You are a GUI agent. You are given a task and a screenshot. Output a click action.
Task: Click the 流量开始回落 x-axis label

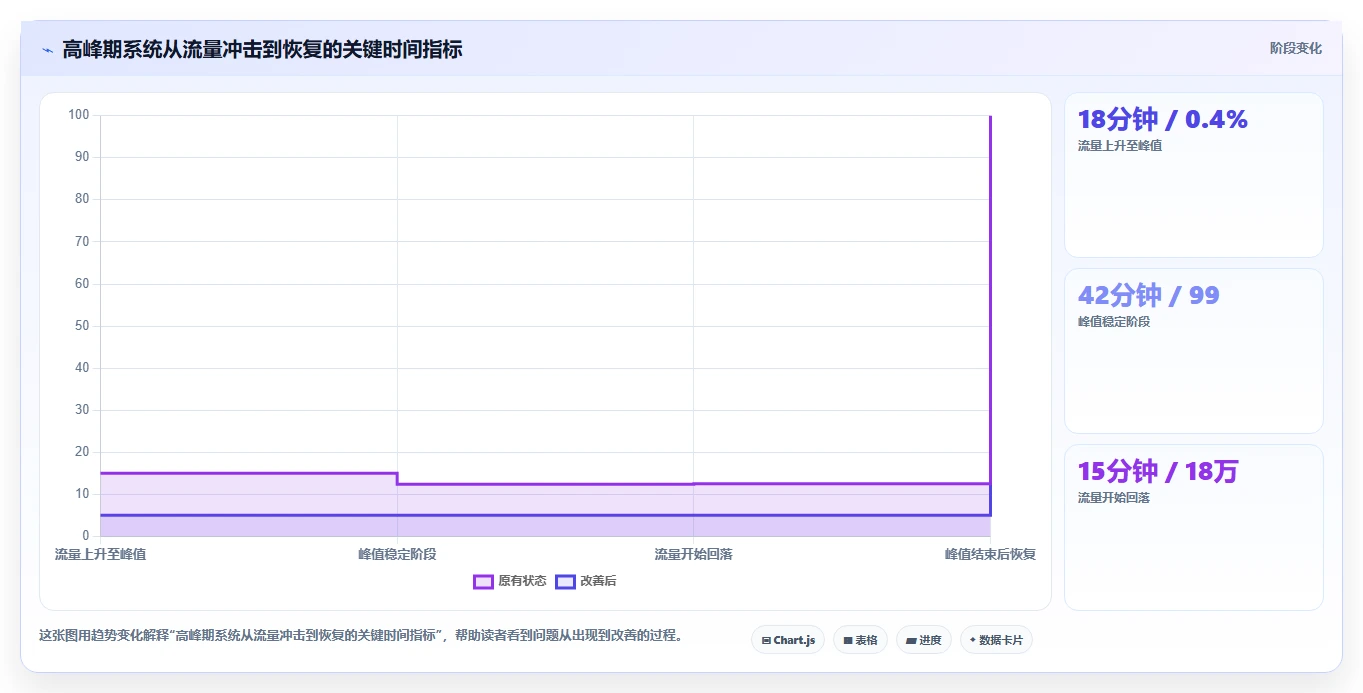point(693,554)
